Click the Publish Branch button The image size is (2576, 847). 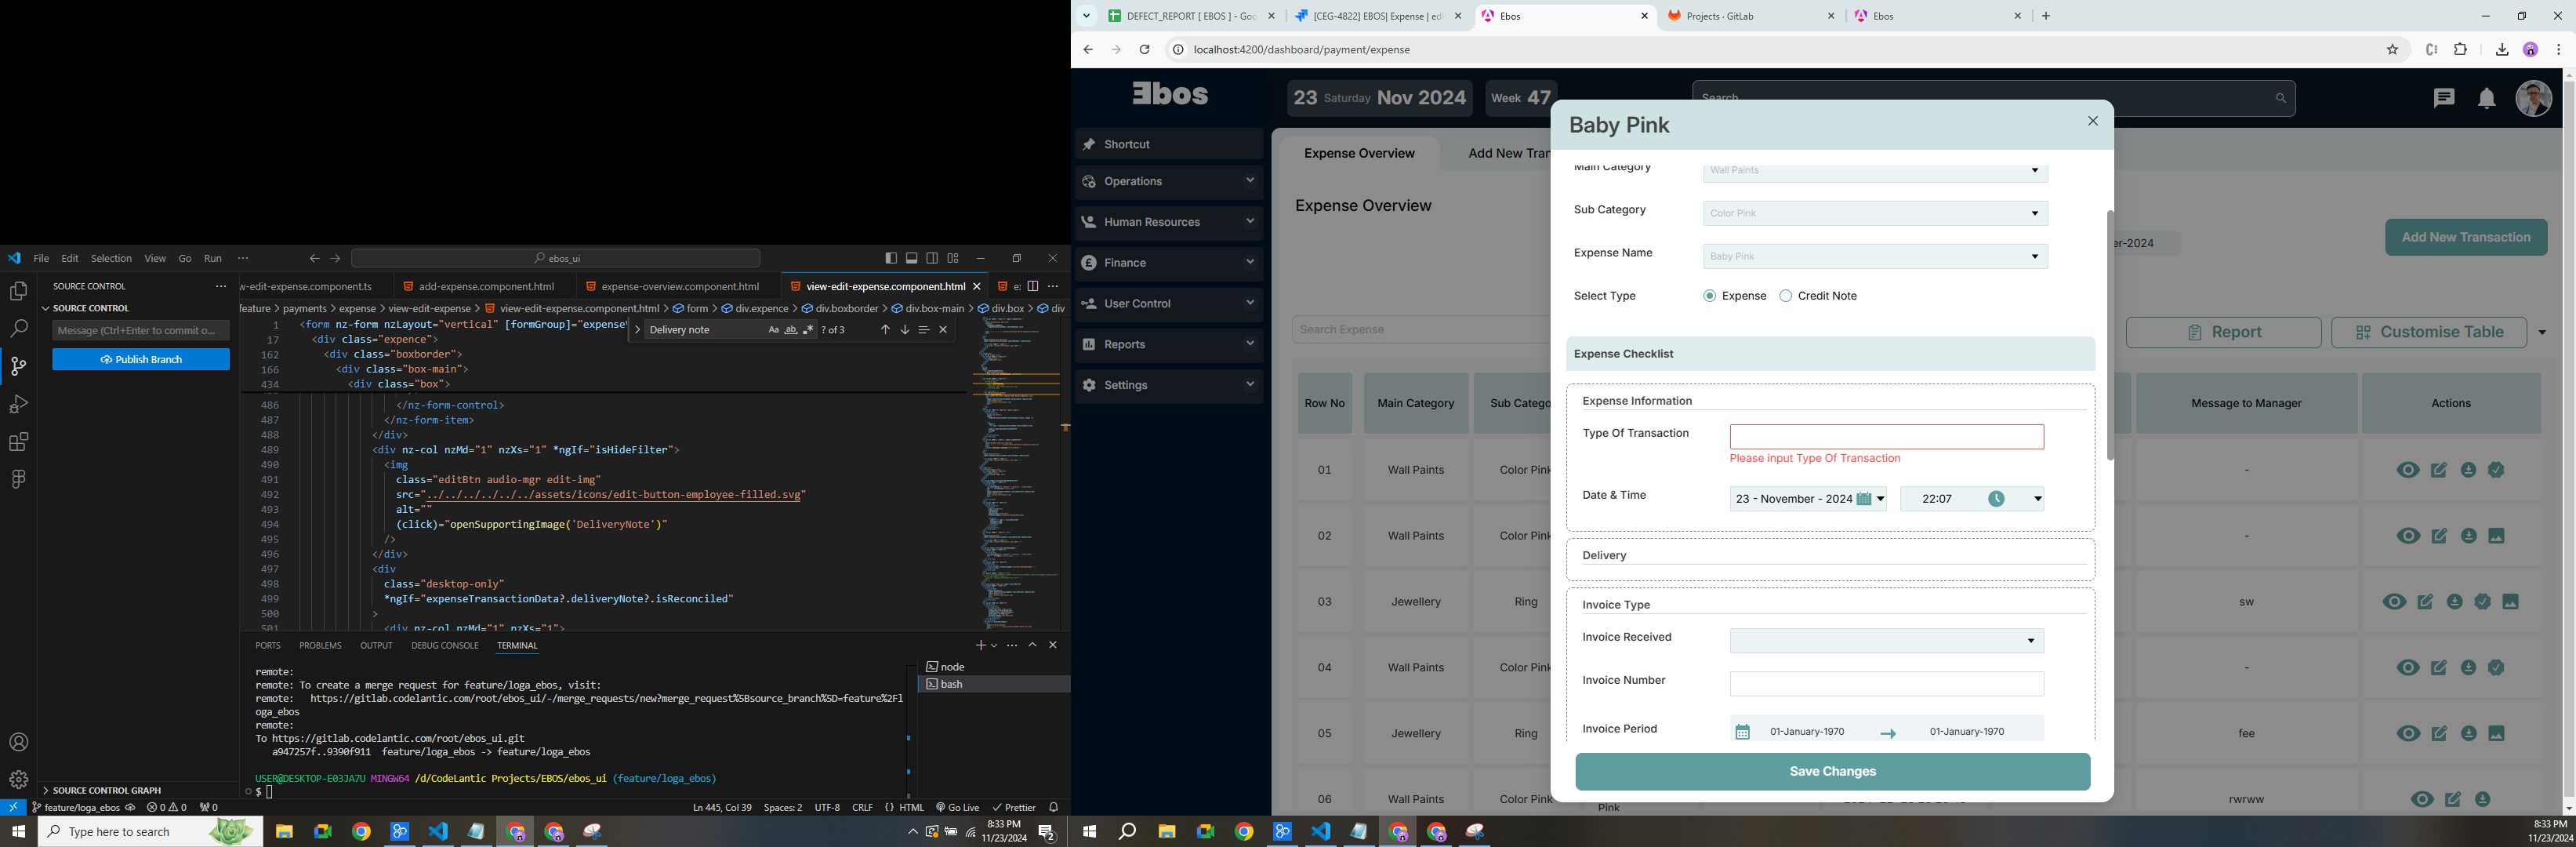click(141, 360)
